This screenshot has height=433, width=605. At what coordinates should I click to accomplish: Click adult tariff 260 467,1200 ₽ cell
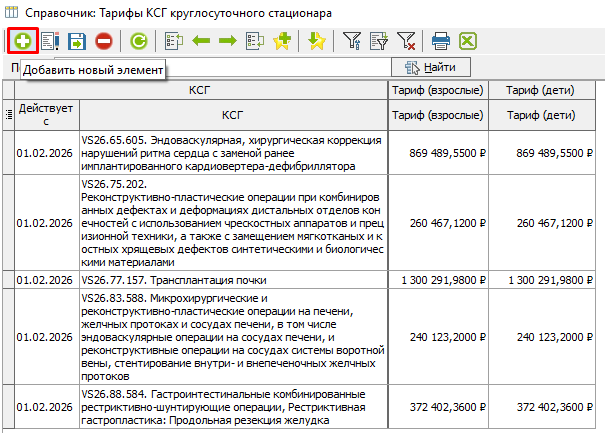click(438, 223)
